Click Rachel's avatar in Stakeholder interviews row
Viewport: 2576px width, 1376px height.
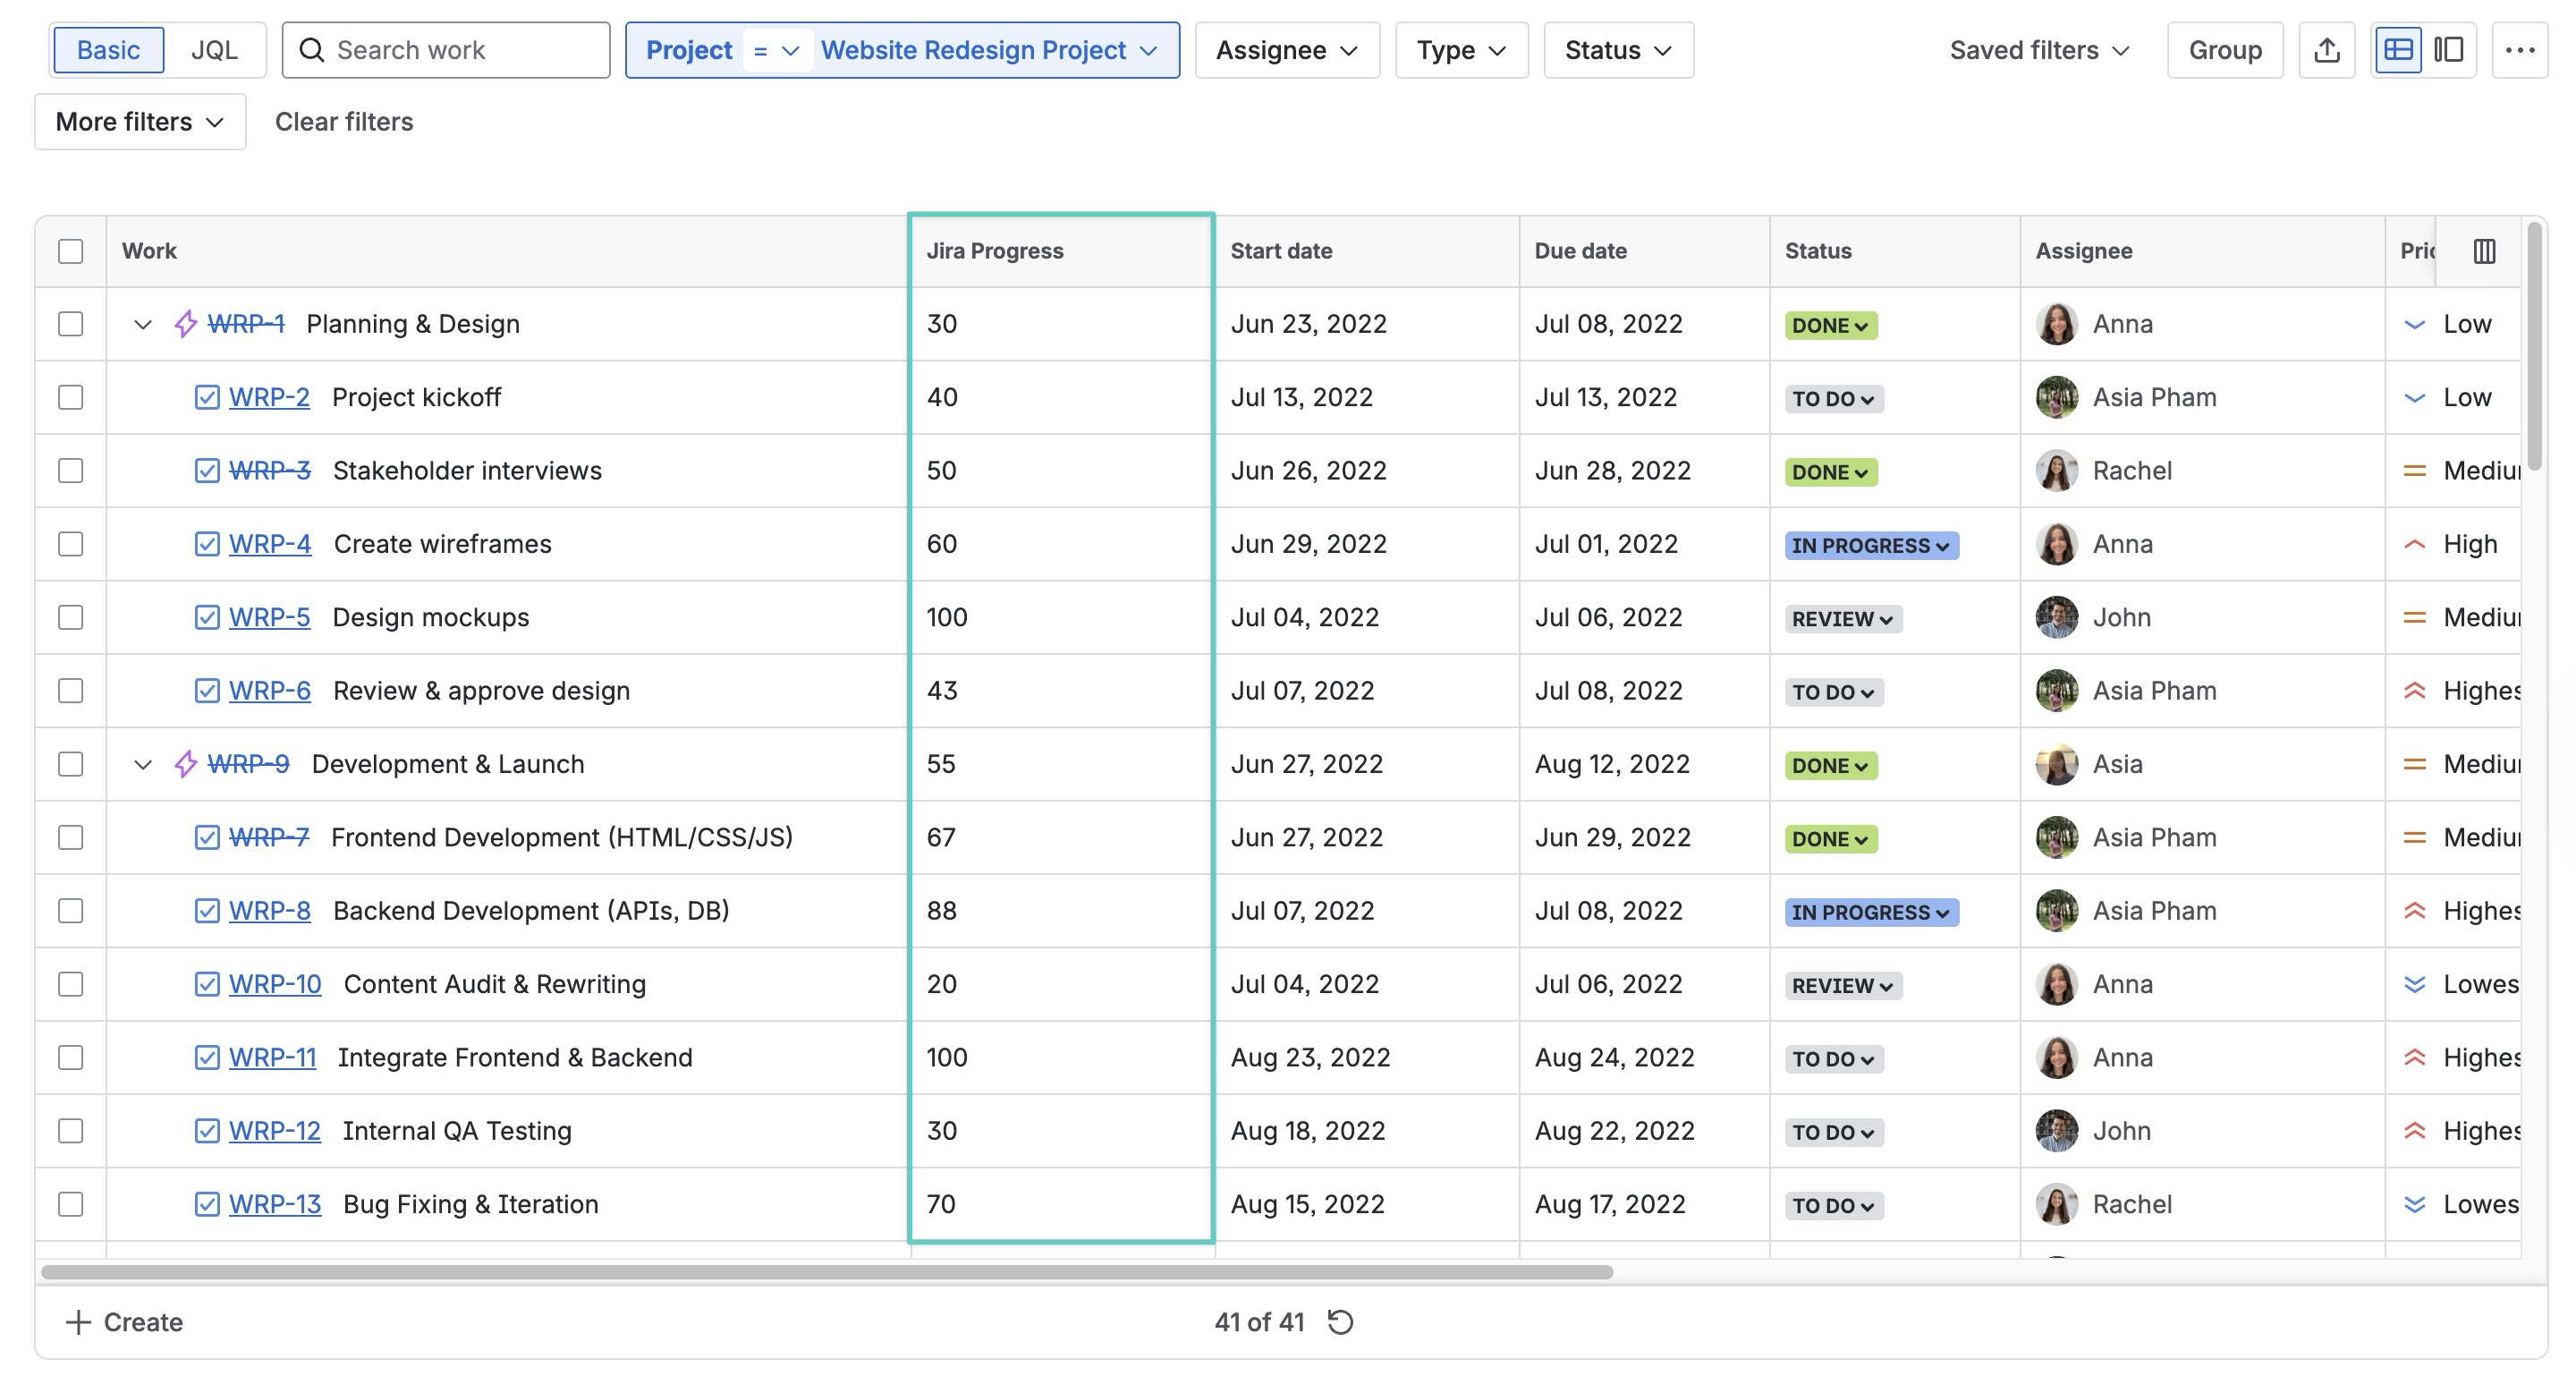[x=2056, y=471]
